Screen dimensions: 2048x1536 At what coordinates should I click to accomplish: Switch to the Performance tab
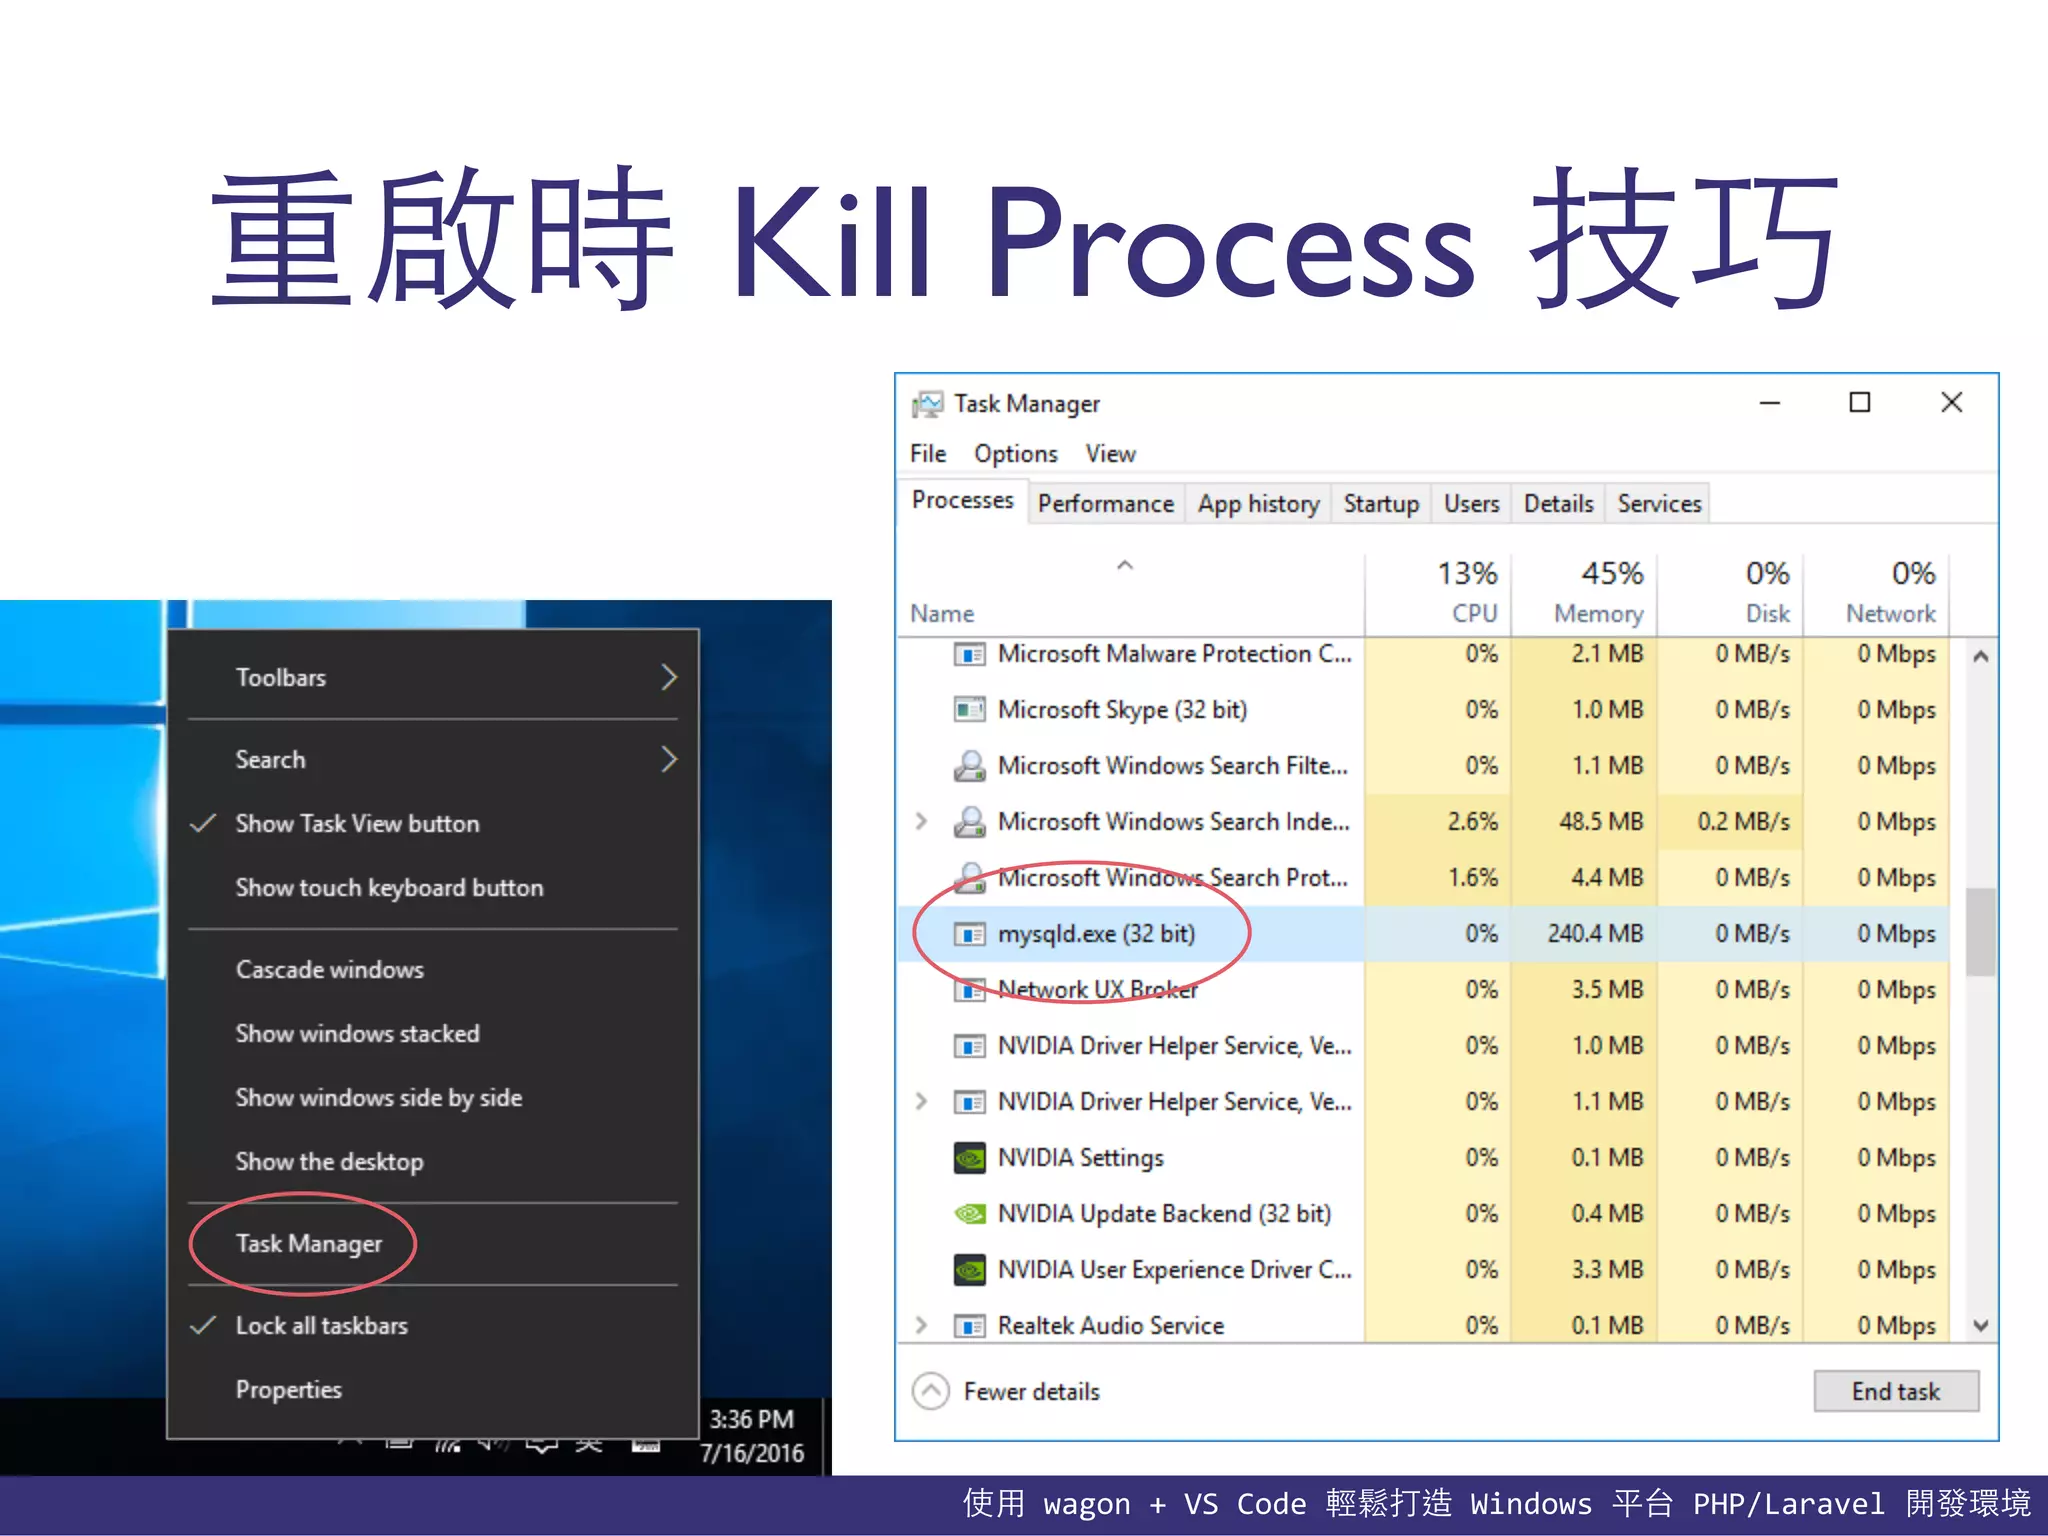[1106, 504]
